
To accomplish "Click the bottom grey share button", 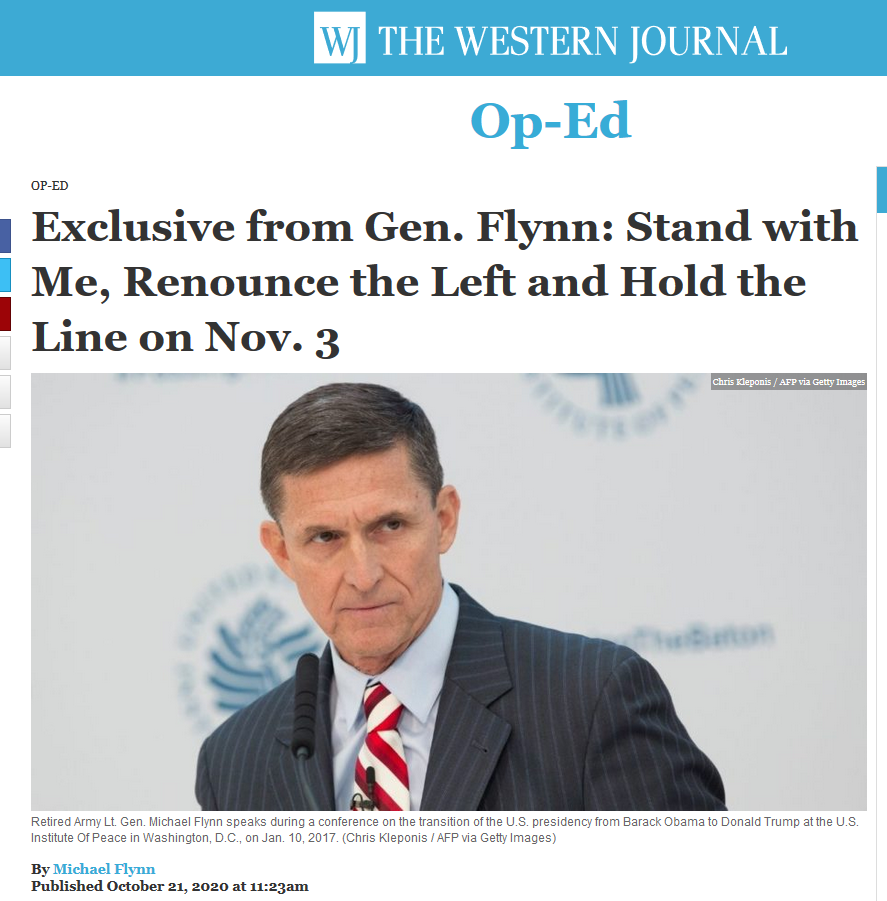I will (5, 431).
